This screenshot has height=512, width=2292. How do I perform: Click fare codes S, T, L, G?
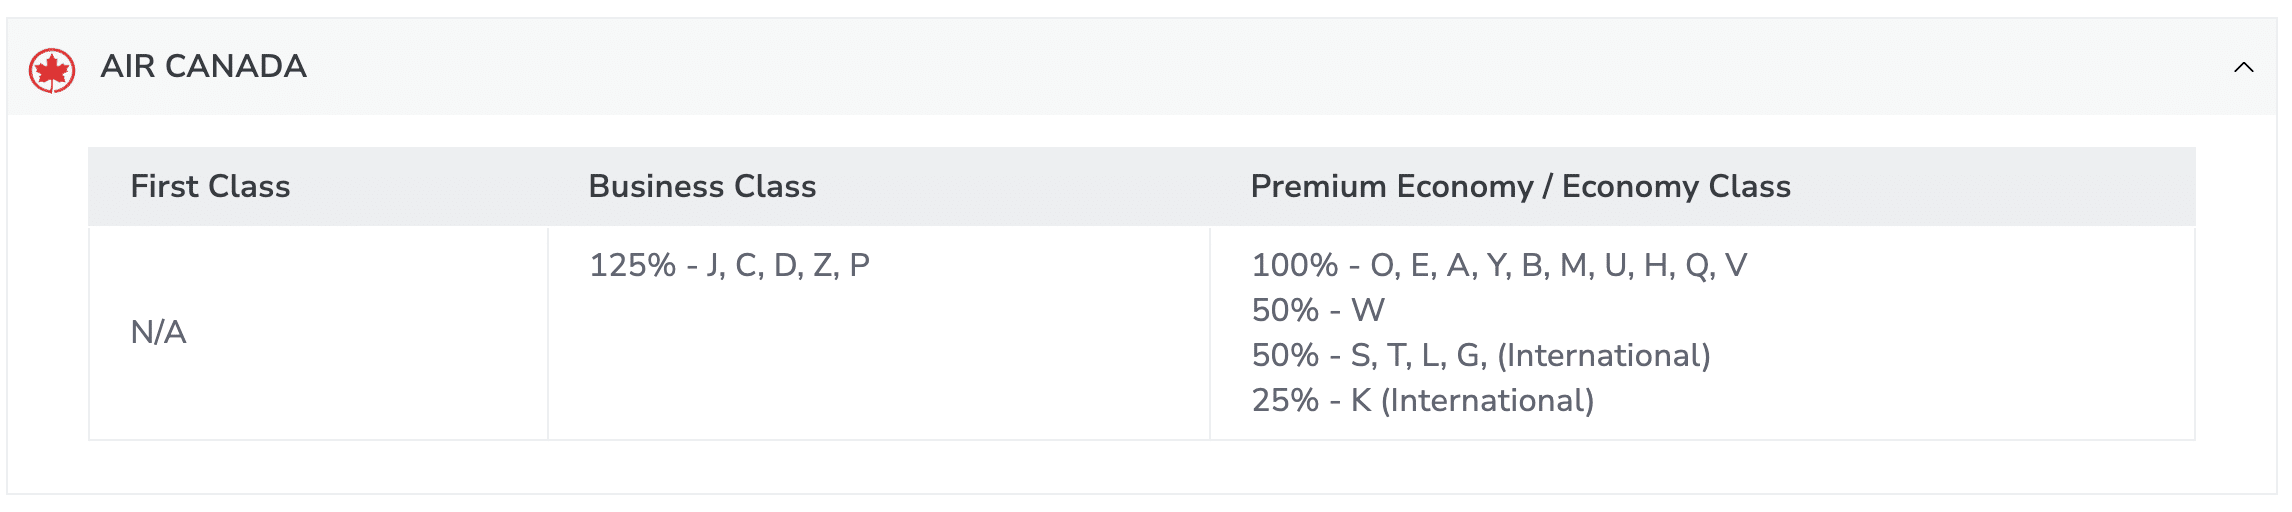(1418, 355)
